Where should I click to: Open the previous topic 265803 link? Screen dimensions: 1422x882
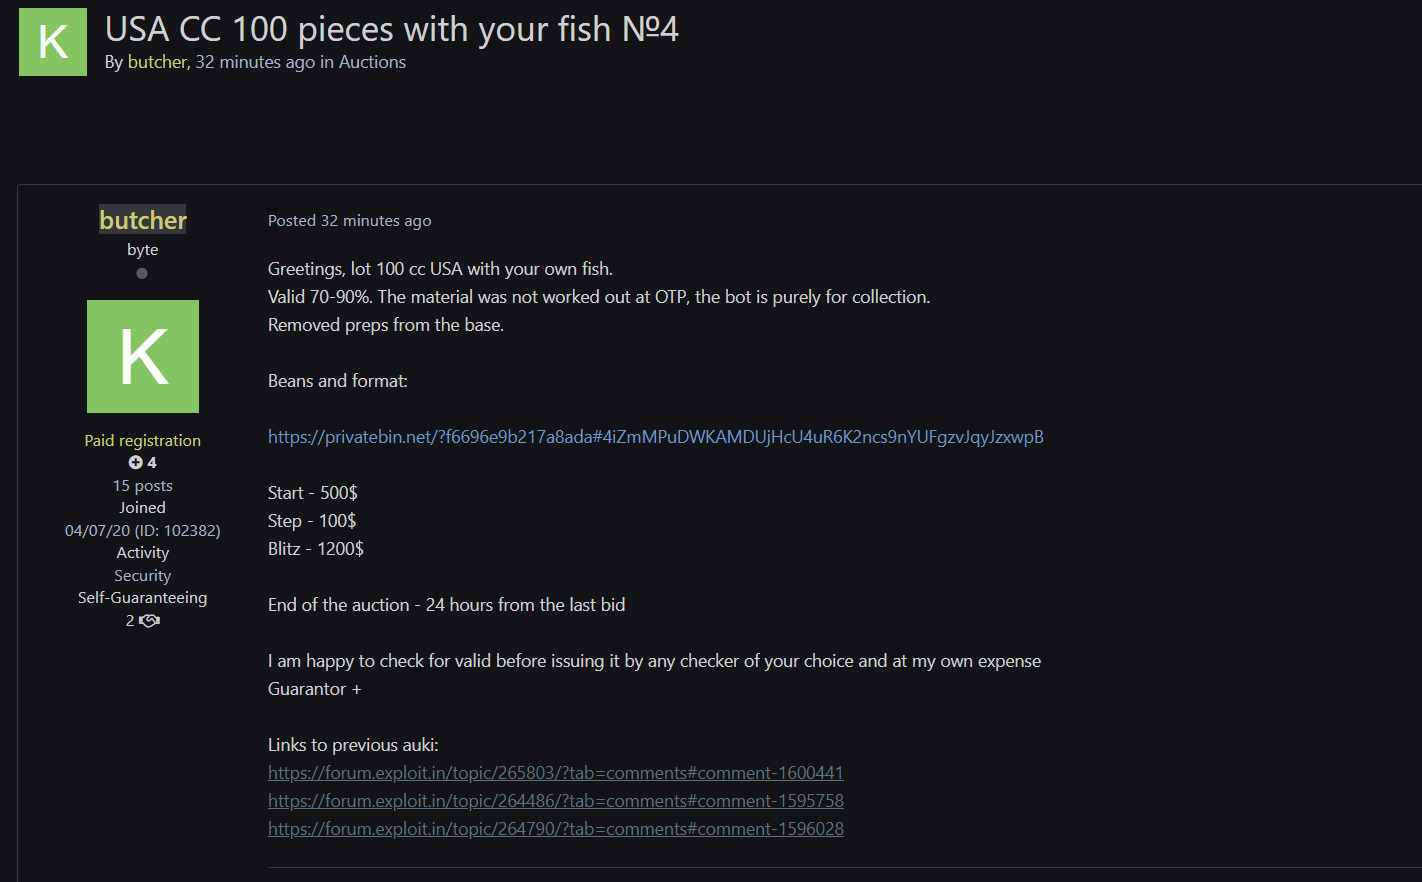click(x=555, y=773)
